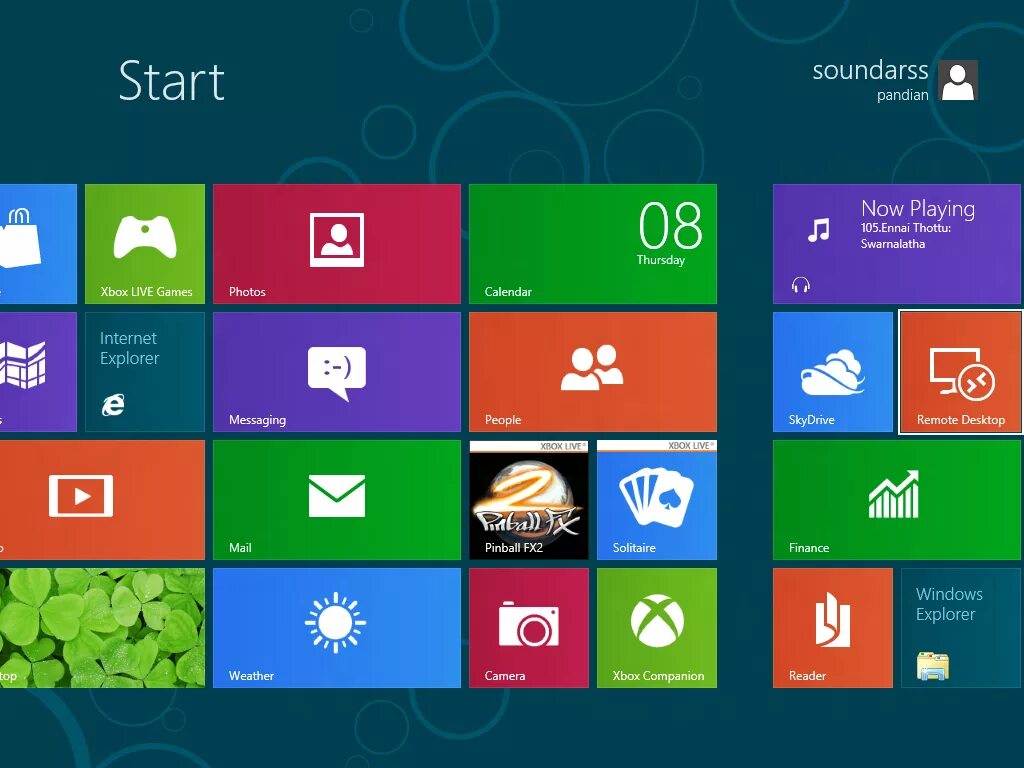Click the 'pandian' text under user name

(903, 95)
